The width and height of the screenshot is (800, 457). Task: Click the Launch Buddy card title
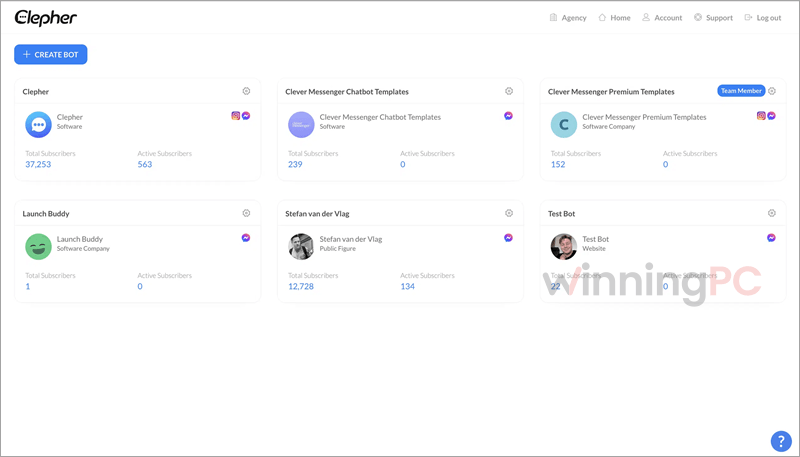[46, 214]
